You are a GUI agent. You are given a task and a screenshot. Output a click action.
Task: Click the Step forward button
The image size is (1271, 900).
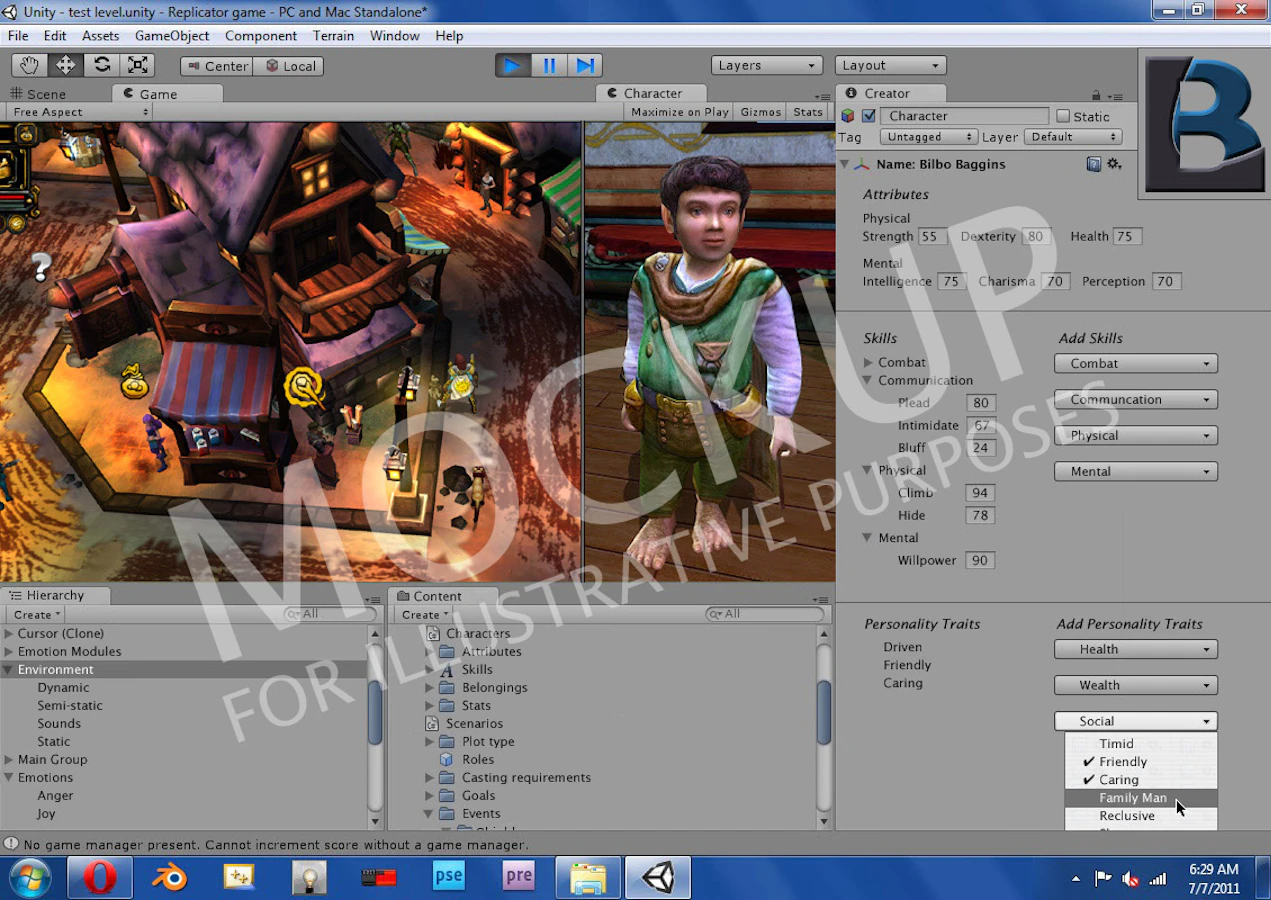(585, 65)
